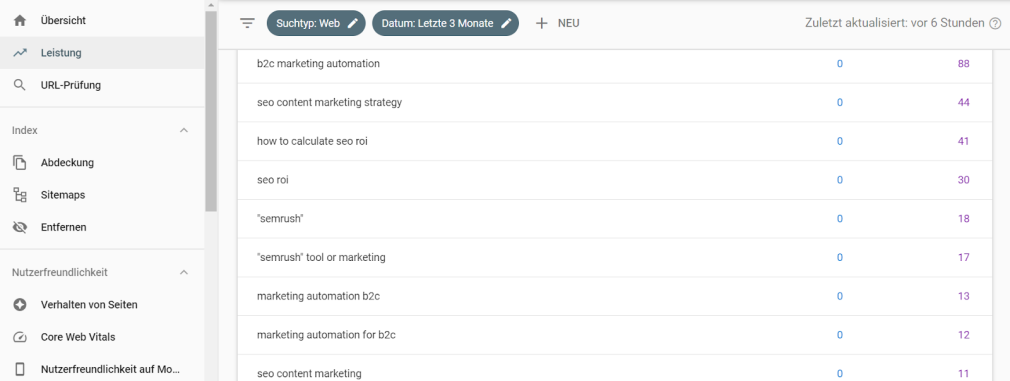Click the clicks value for 'seo roi'

pyautogui.click(x=839, y=180)
